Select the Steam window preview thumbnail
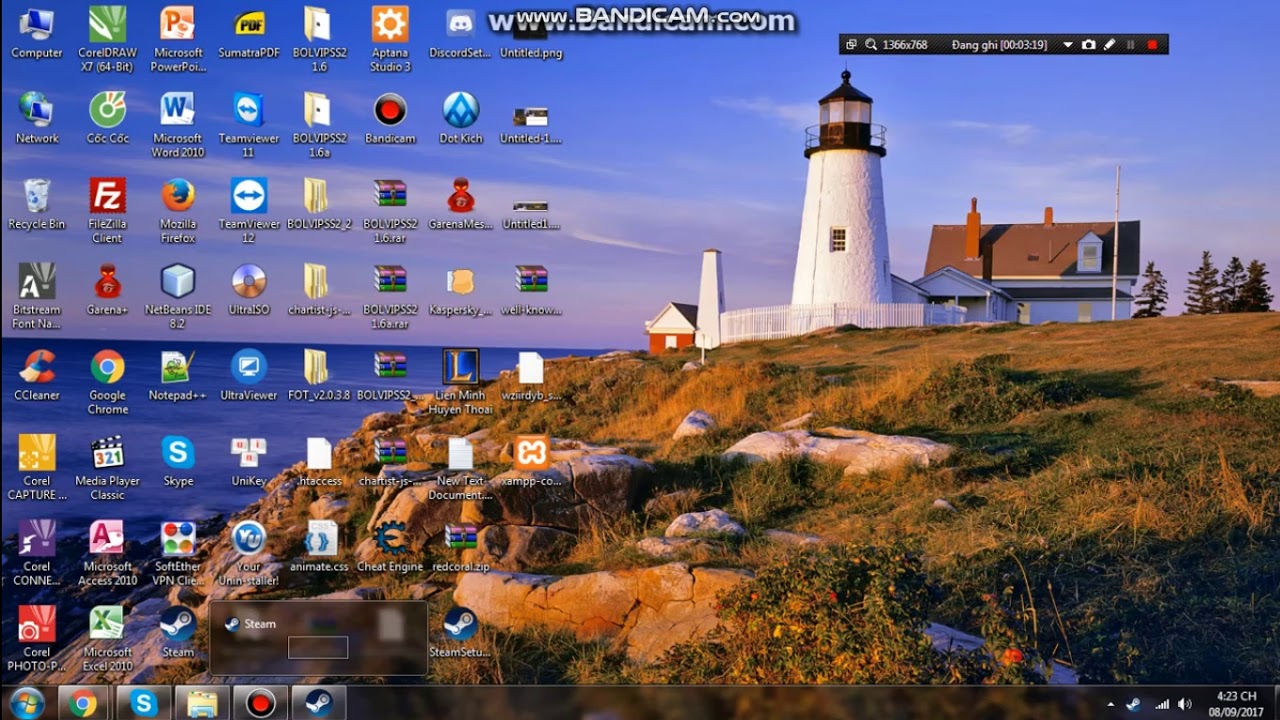Screen dimensions: 1280x720 [x=318, y=639]
